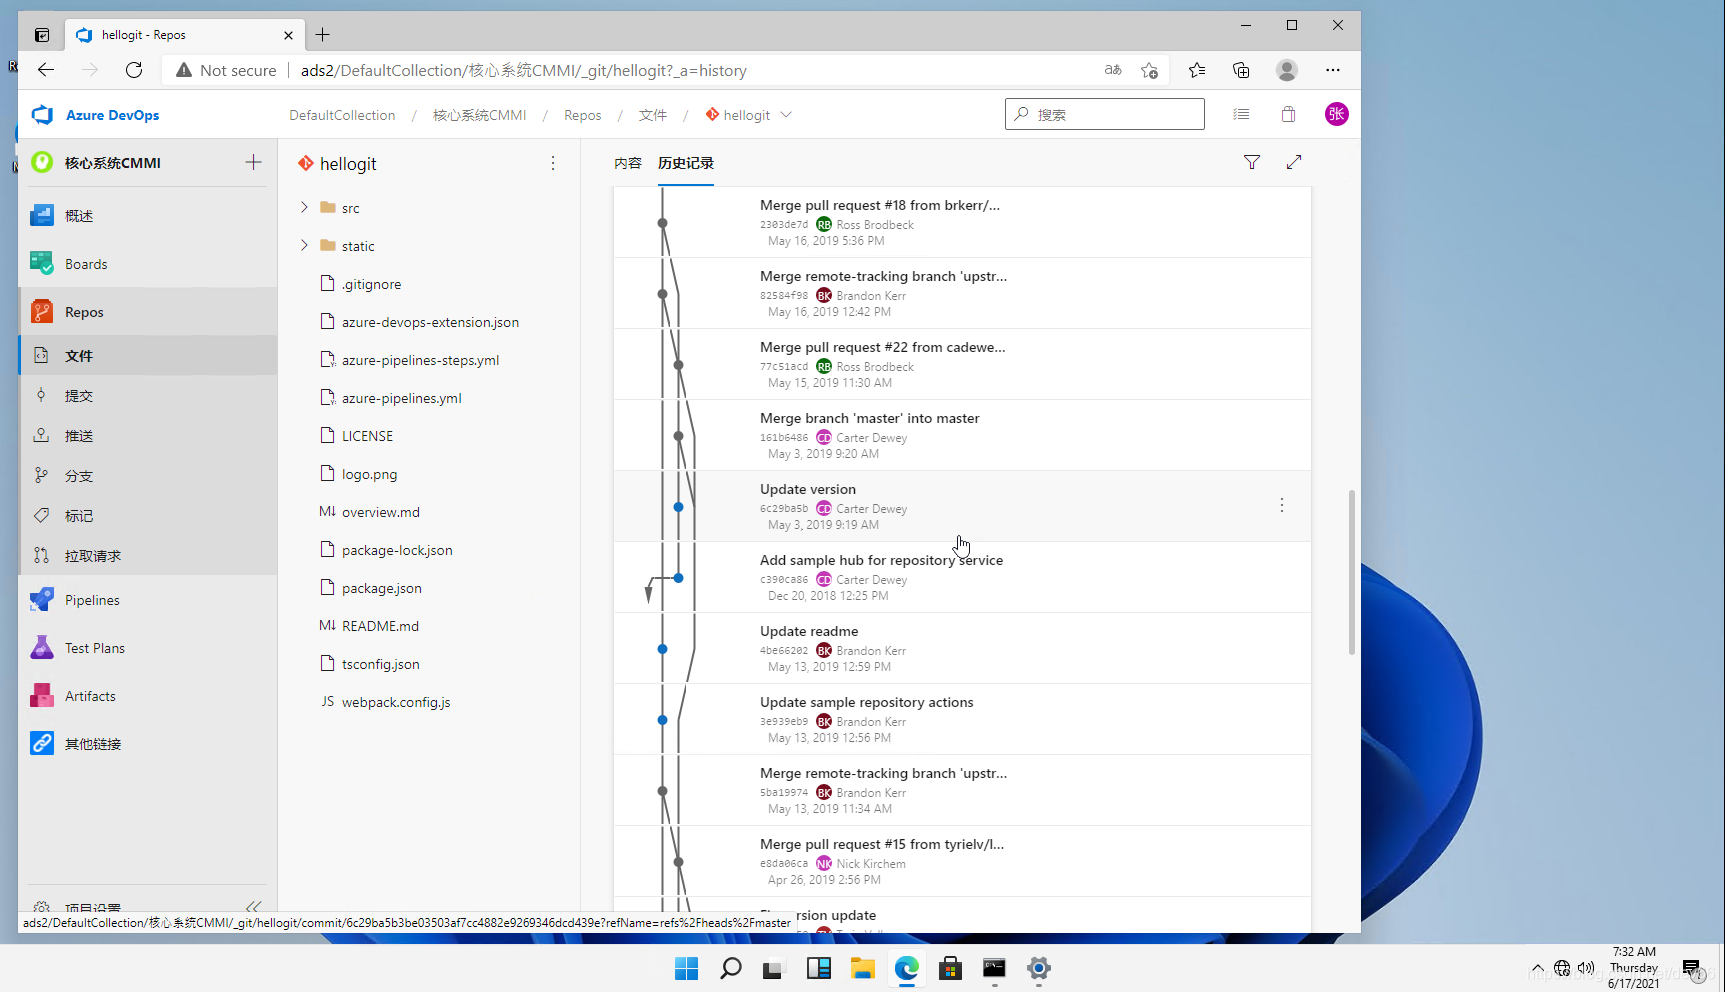Click Repos breadcrumb link

[x=582, y=115]
